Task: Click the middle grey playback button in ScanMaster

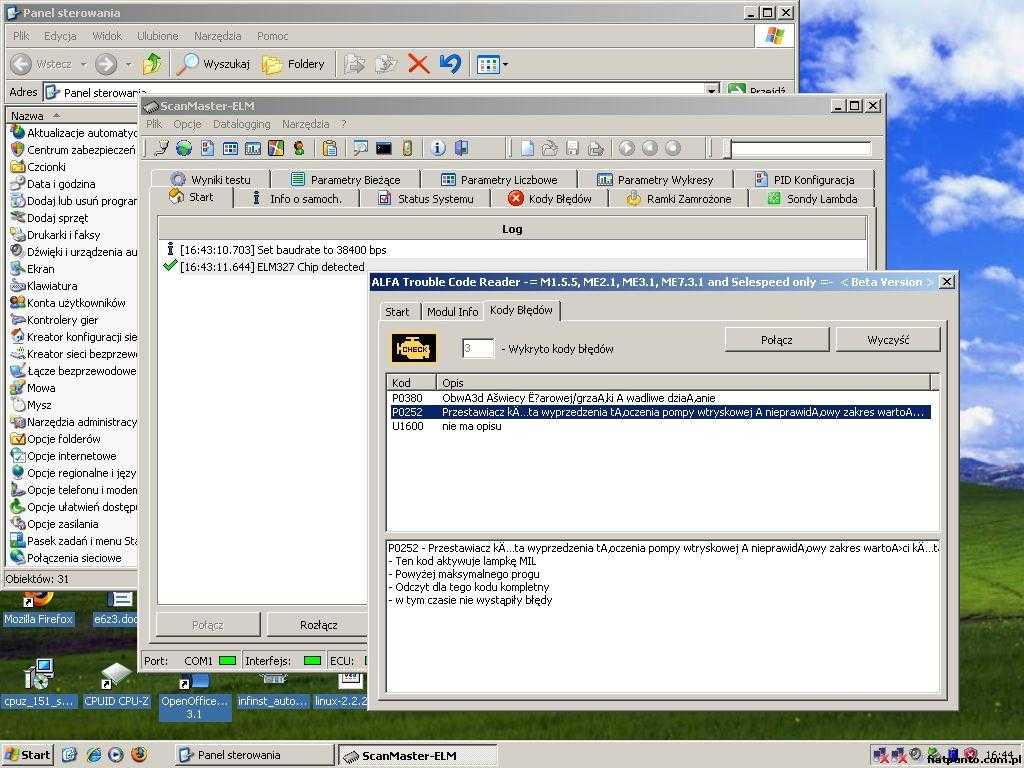Action: coord(650,148)
